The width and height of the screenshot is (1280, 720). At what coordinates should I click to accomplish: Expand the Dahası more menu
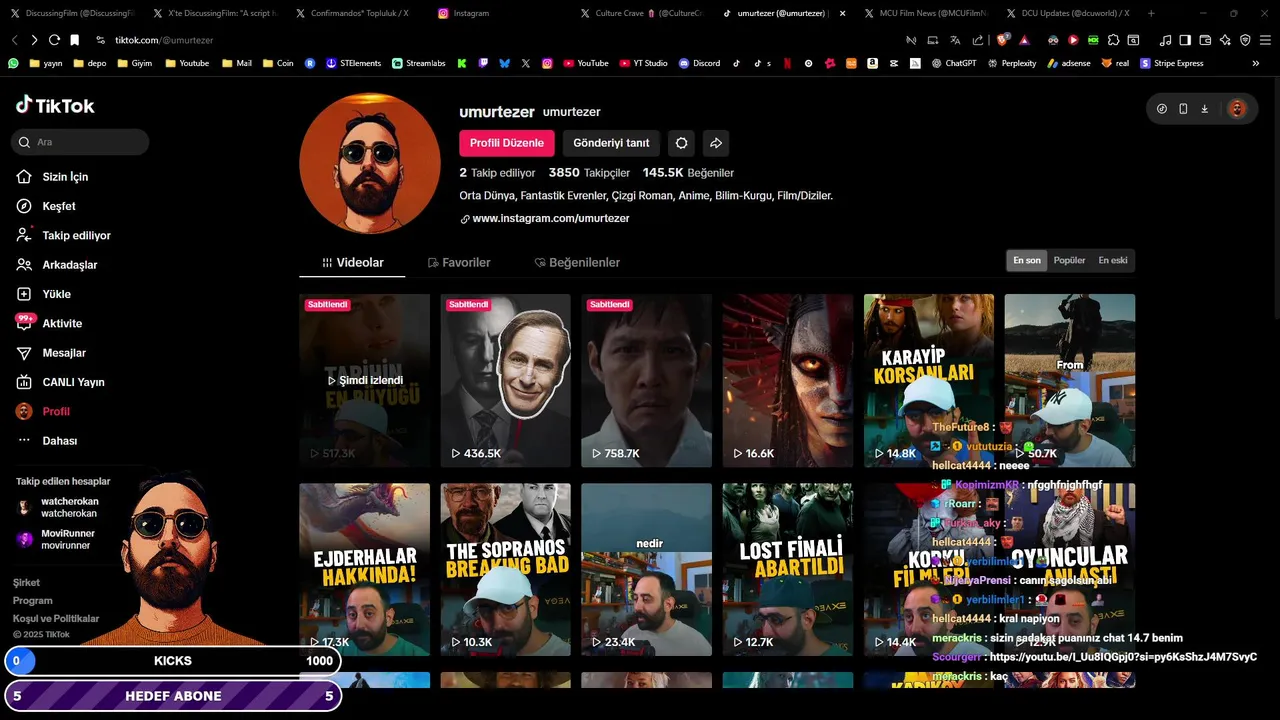click(x=47, y=441)
